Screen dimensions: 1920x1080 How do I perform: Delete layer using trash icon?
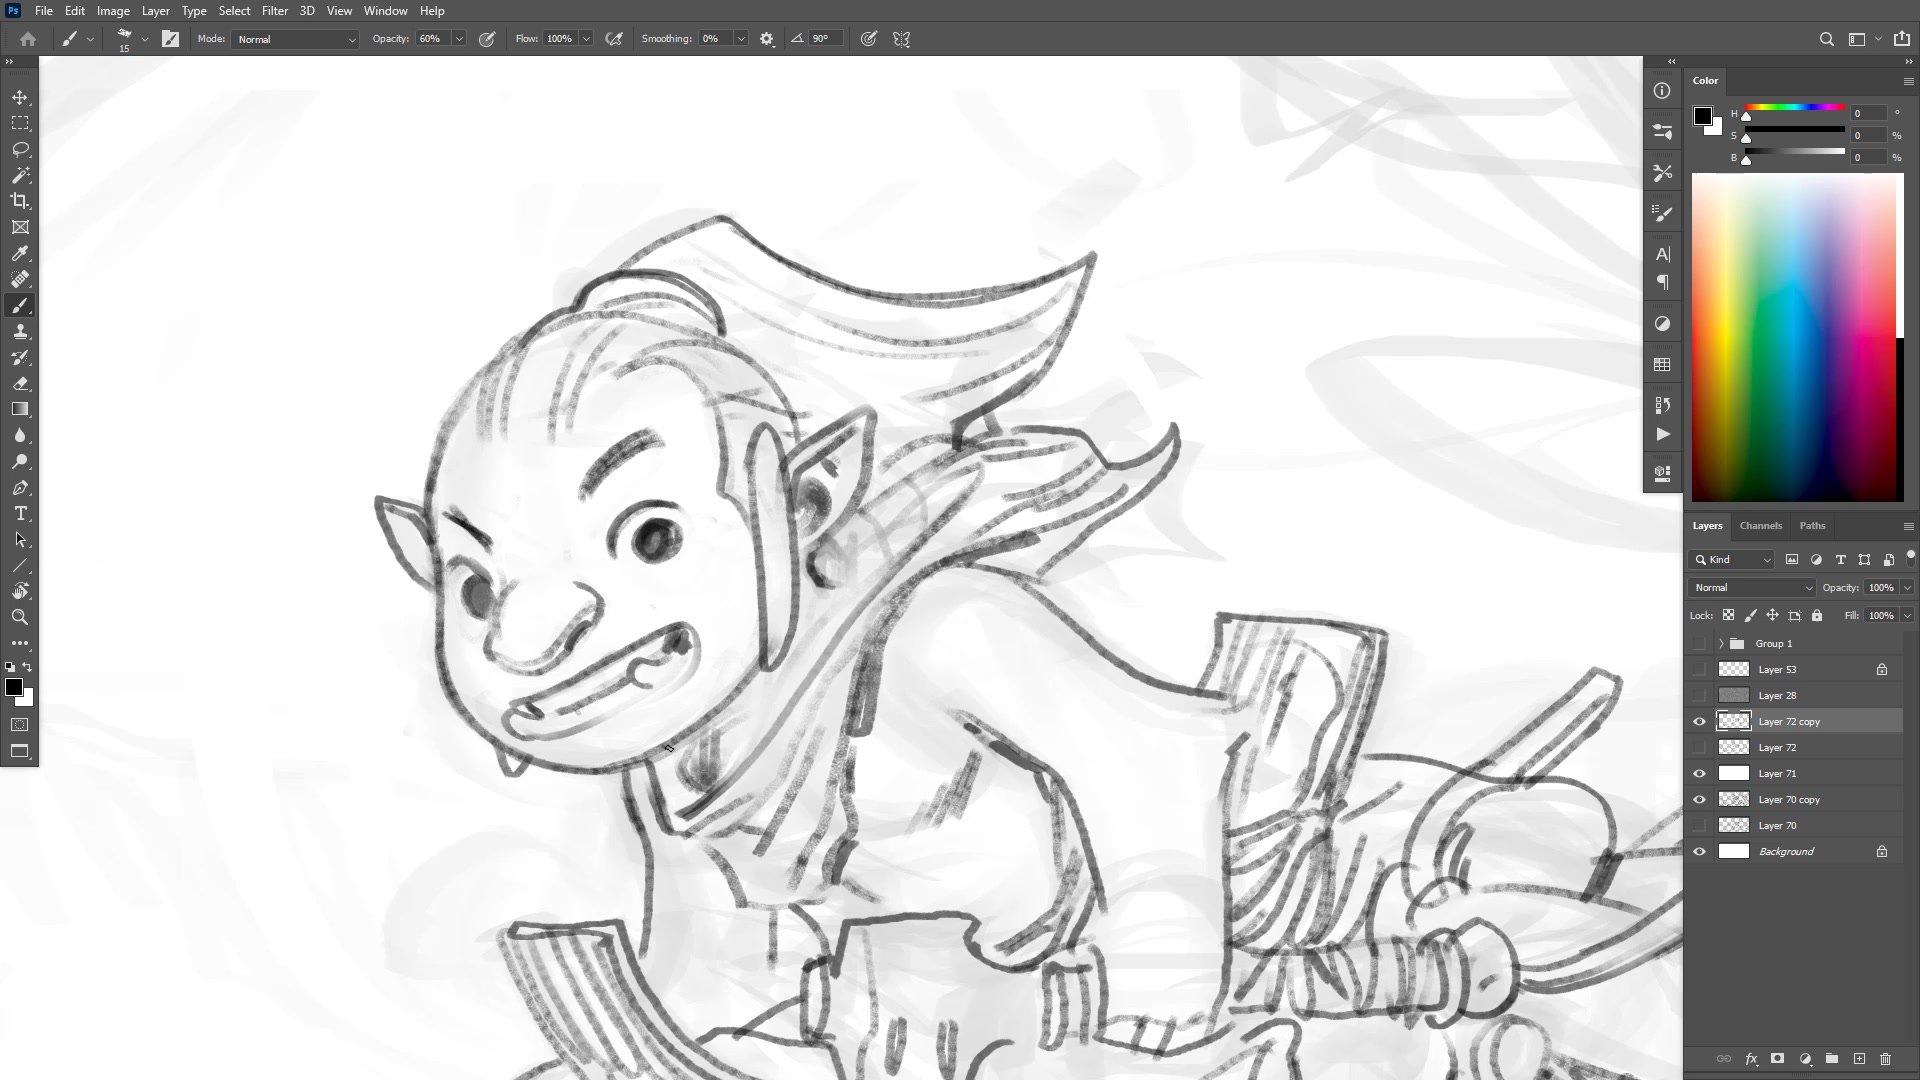1886,1058
